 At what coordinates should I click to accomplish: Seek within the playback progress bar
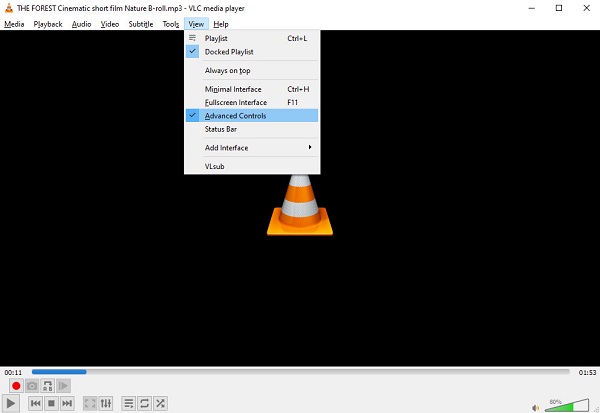click(301, 372)
